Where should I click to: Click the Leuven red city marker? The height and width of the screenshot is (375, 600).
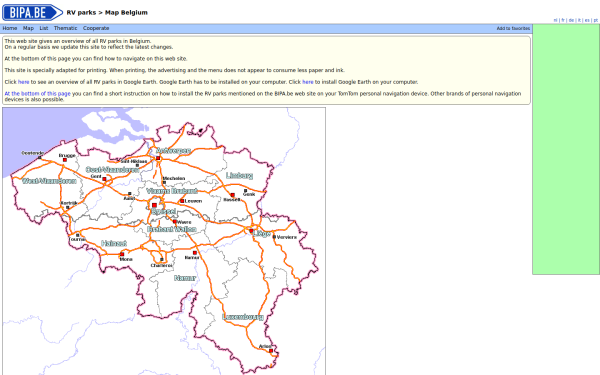pyautogui.click(x=182, y=201)
